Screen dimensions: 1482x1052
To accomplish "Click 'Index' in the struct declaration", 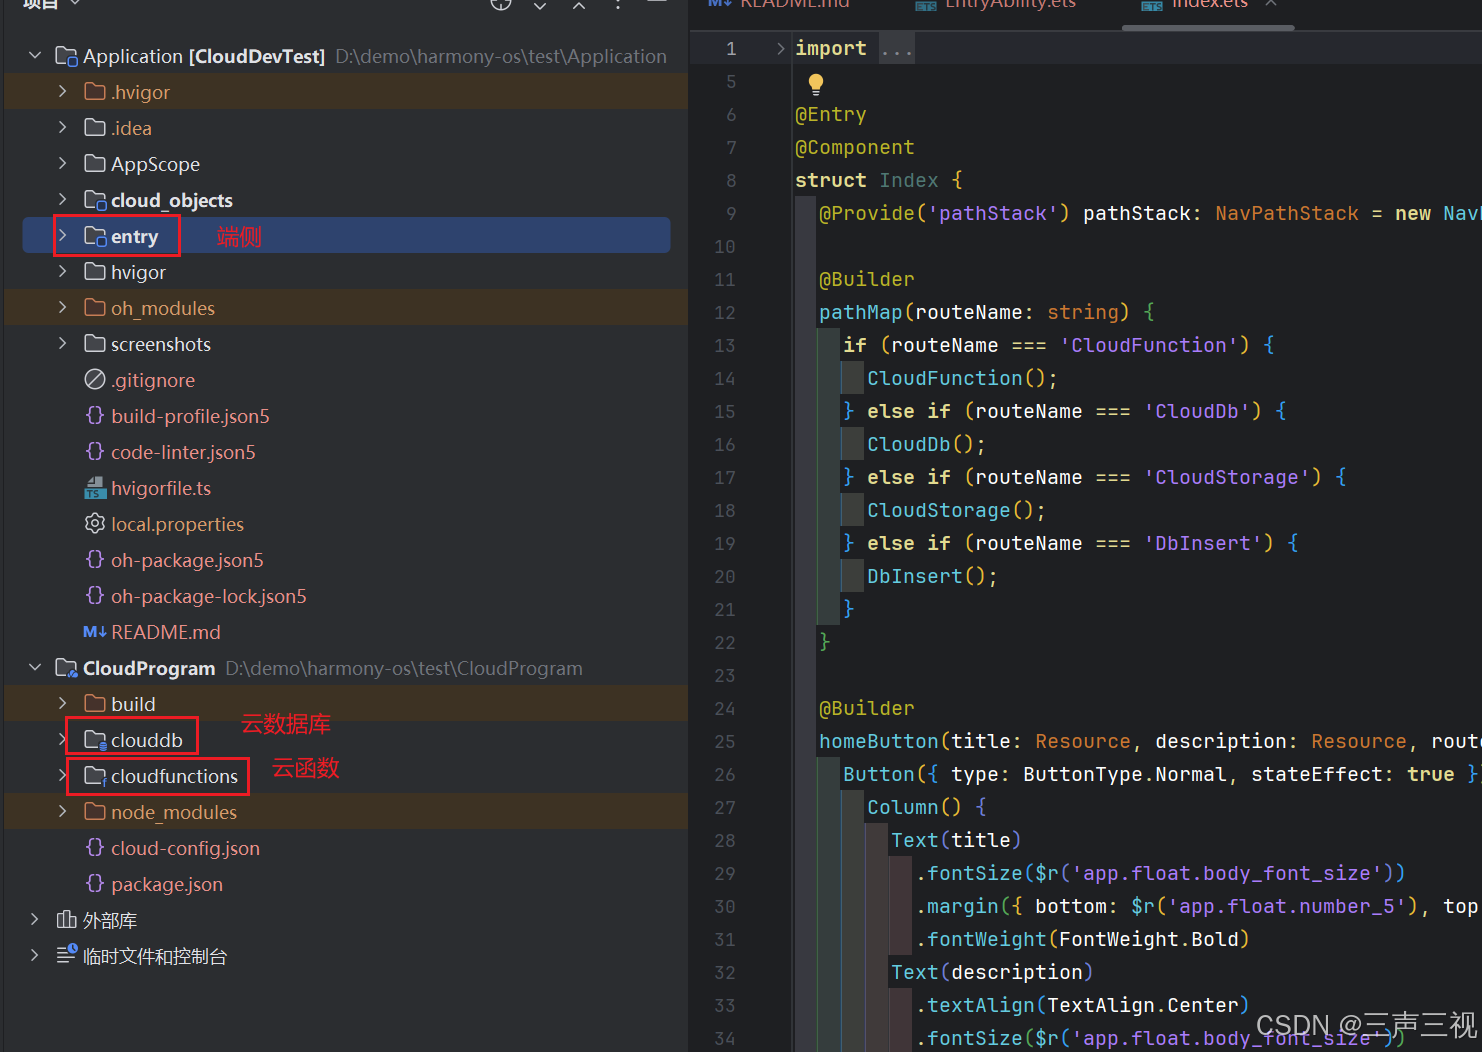I will tap(909, 180).
